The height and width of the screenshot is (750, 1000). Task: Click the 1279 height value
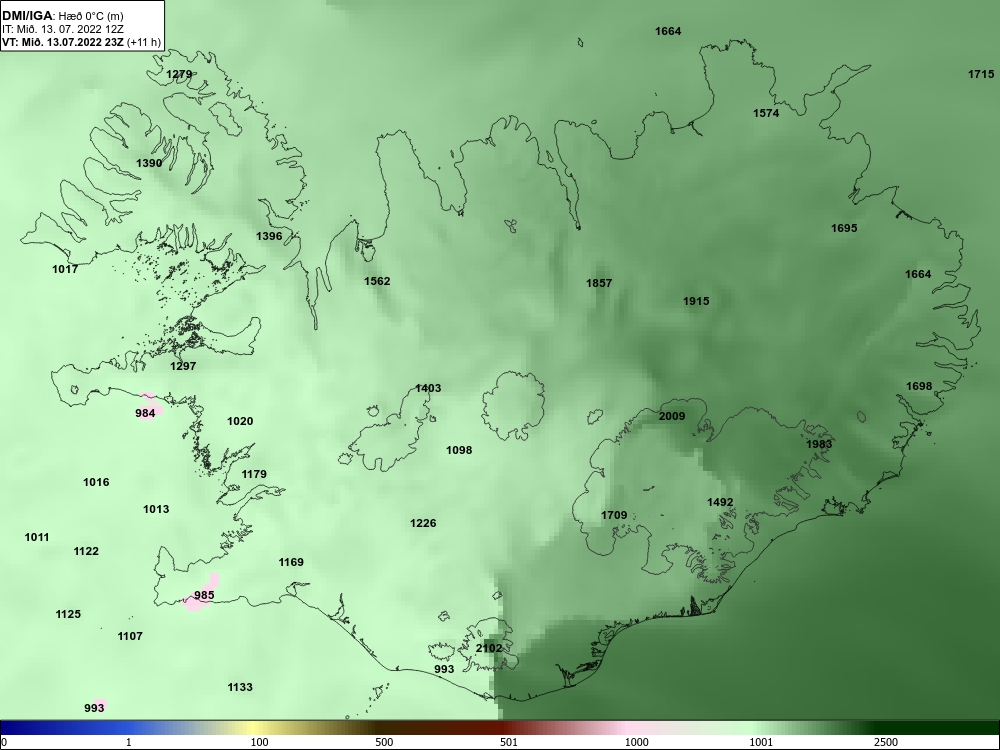point(179,74)
